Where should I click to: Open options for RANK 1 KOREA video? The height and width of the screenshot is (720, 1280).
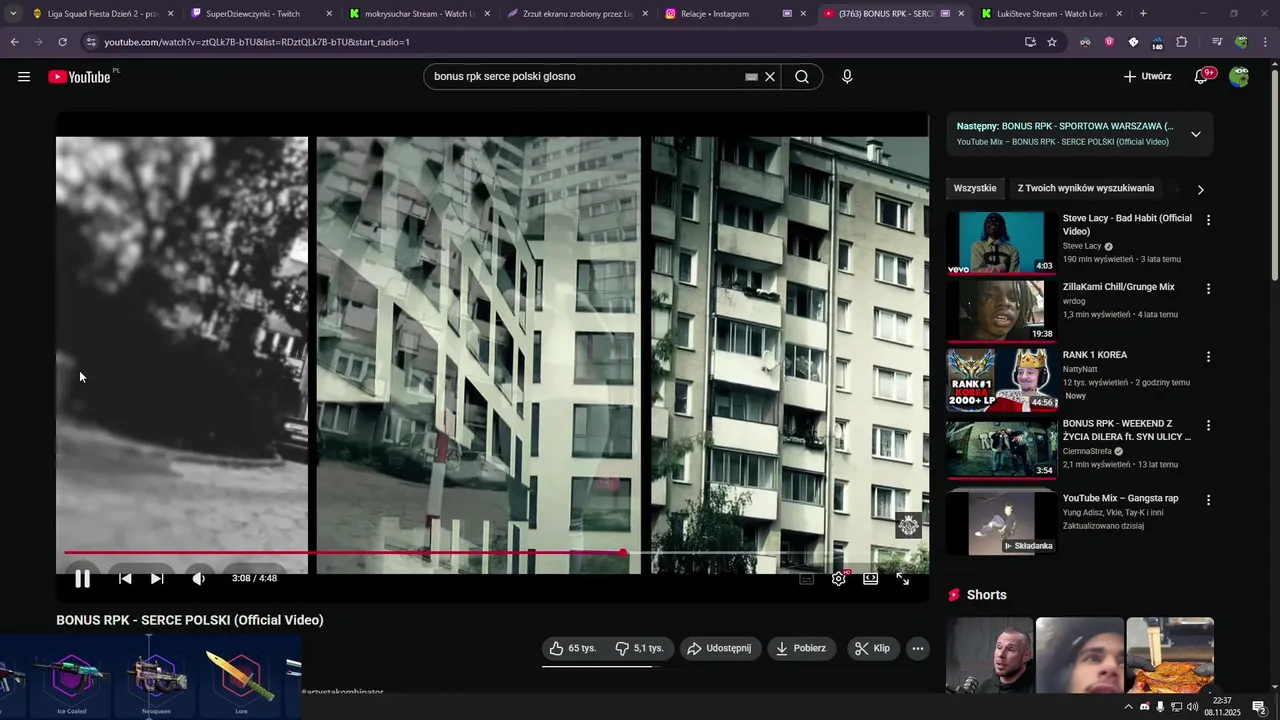[x=1208, y=356]
